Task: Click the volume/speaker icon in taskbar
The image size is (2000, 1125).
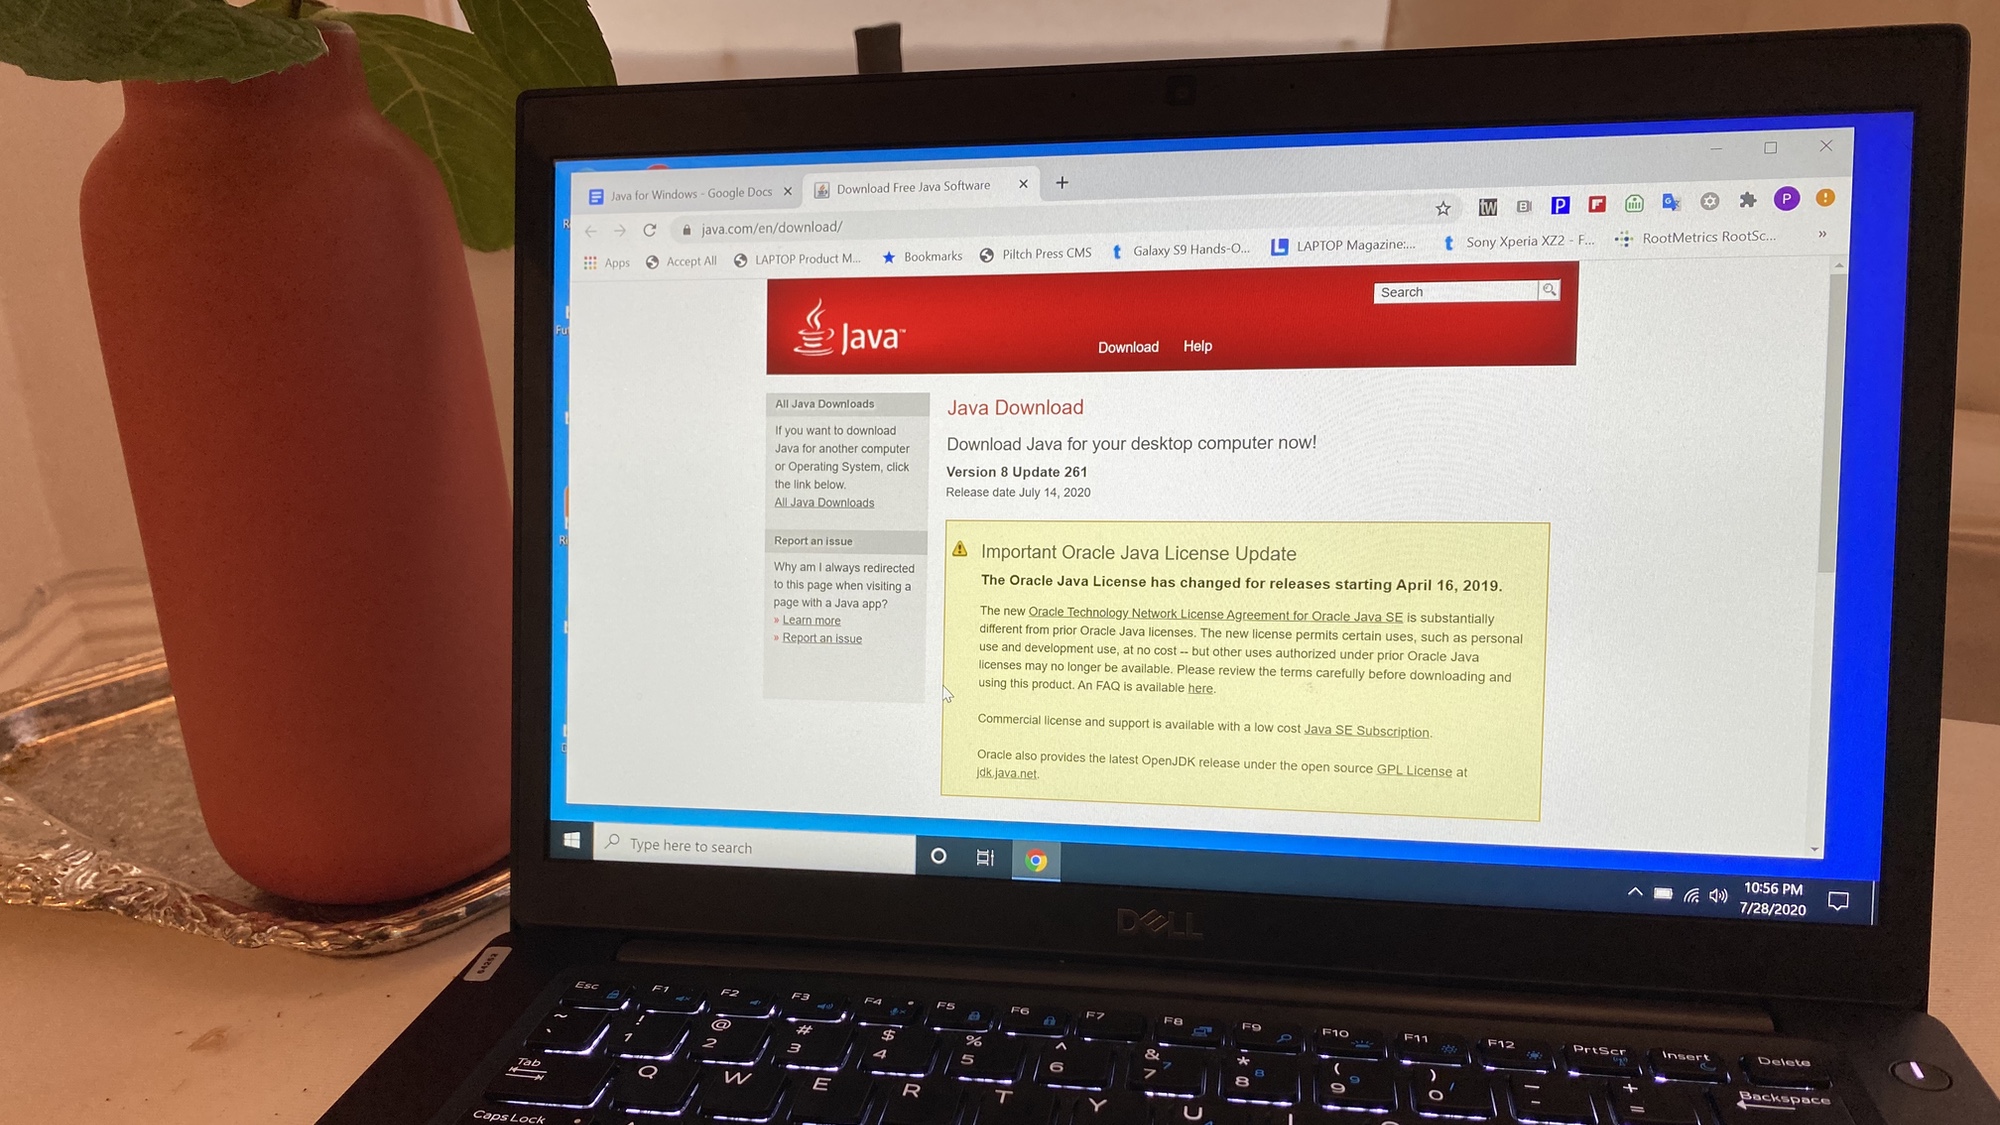Action: tap(1716, 896)
